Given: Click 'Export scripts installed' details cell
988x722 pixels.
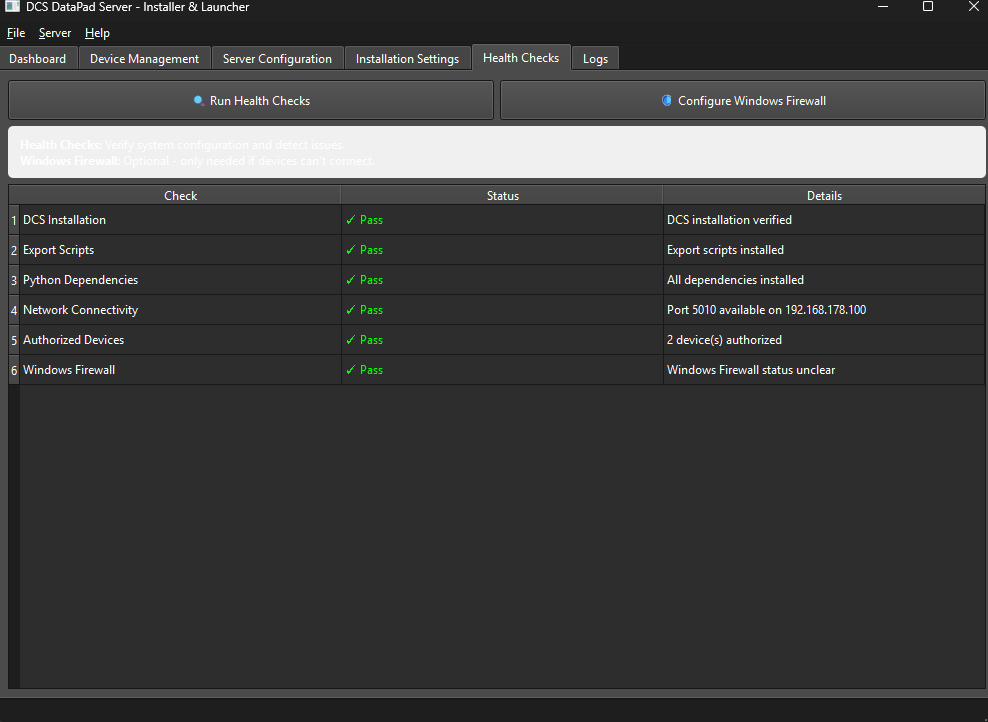Looking at the screenshot, I should [824, 250].
